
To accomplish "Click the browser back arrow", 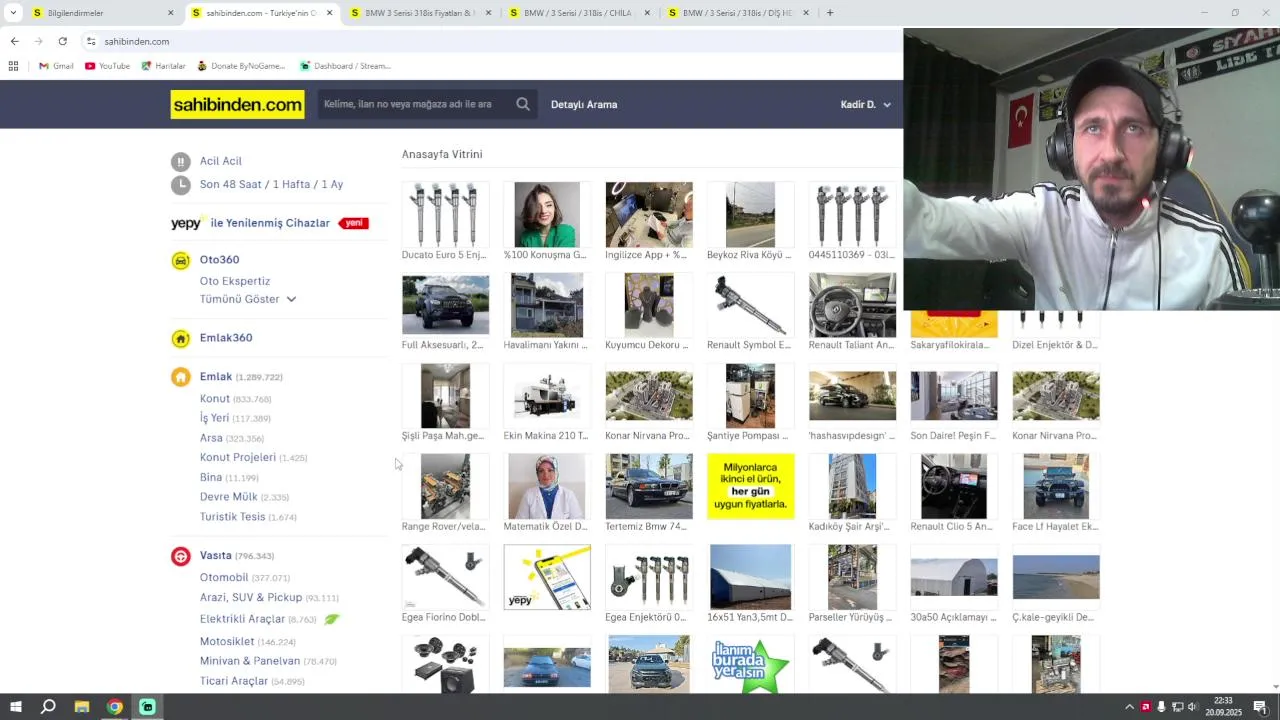I will pos(14,41).
